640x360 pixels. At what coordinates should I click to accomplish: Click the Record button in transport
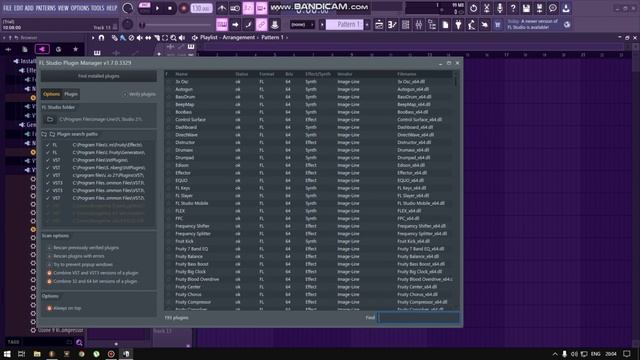click(184, 8)
